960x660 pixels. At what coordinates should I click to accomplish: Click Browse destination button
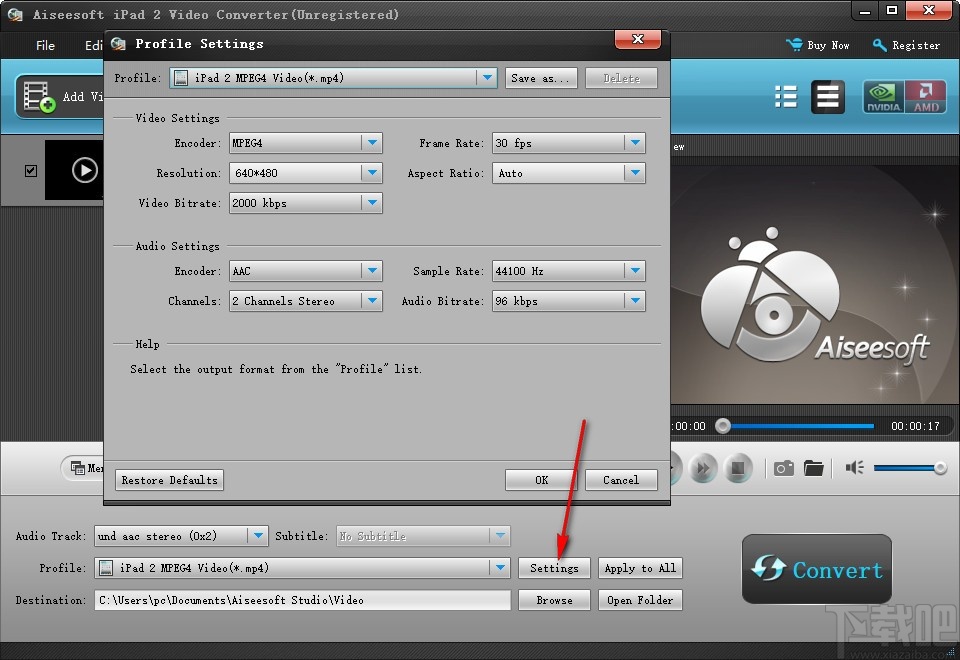coord(554,600)
